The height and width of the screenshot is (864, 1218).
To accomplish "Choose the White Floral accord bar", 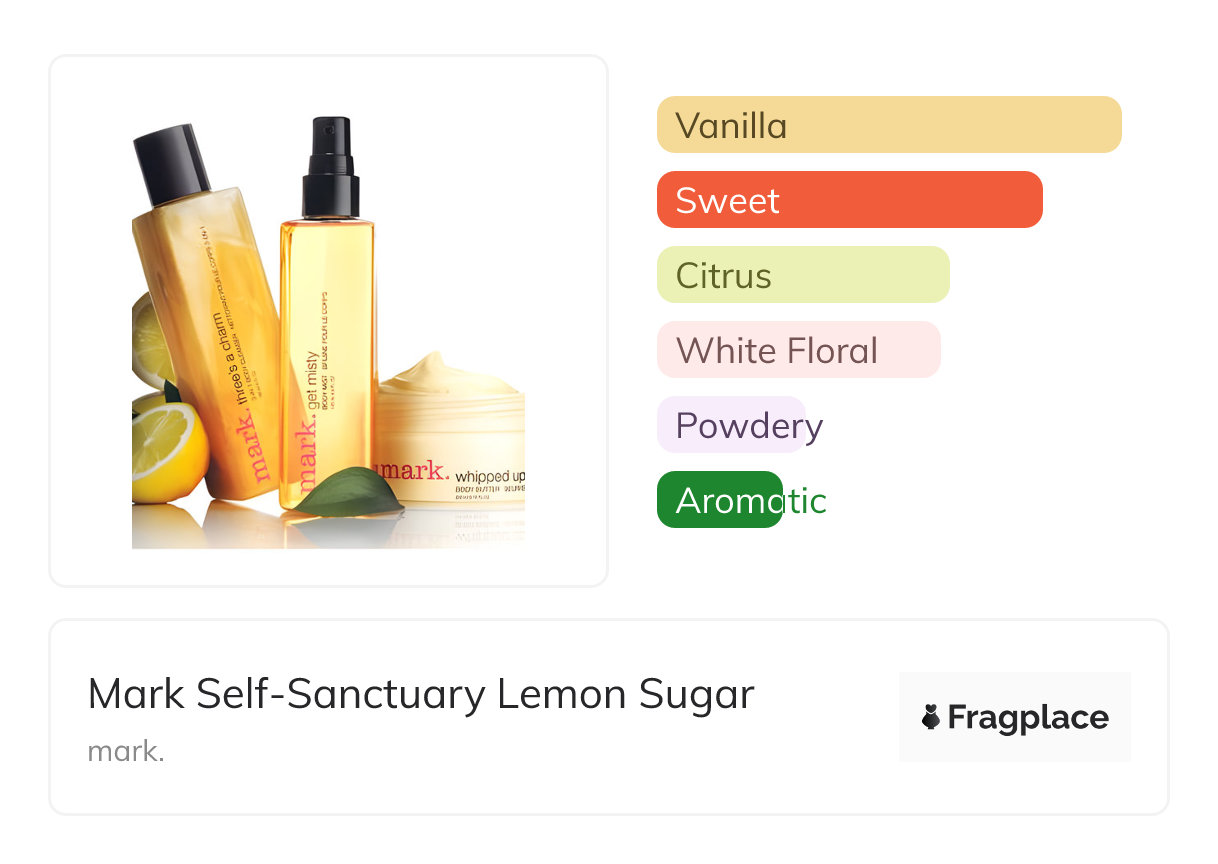I will (x=798, y=350).
